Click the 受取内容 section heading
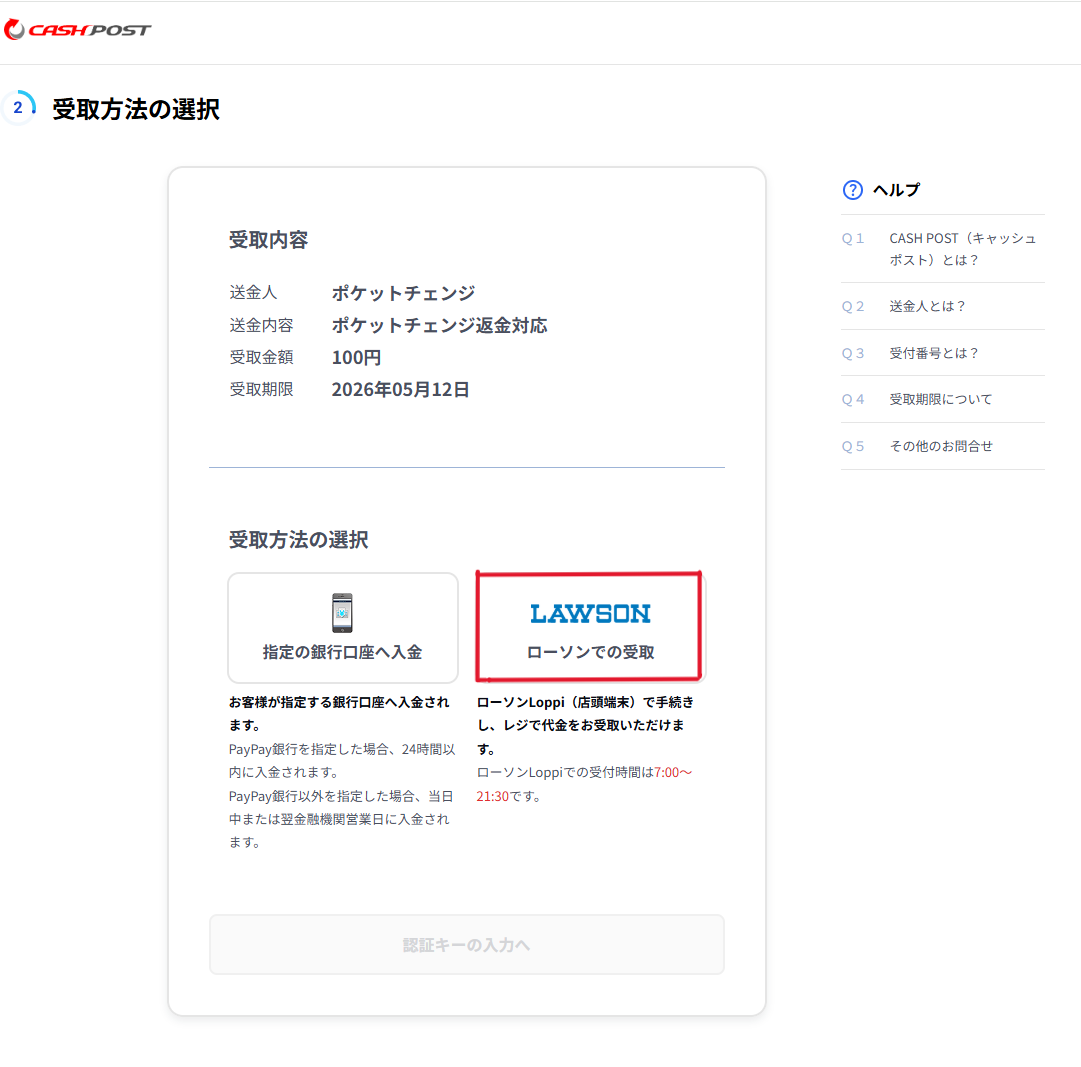Screen dimensions: 1081x1067 tap(268, 240)
